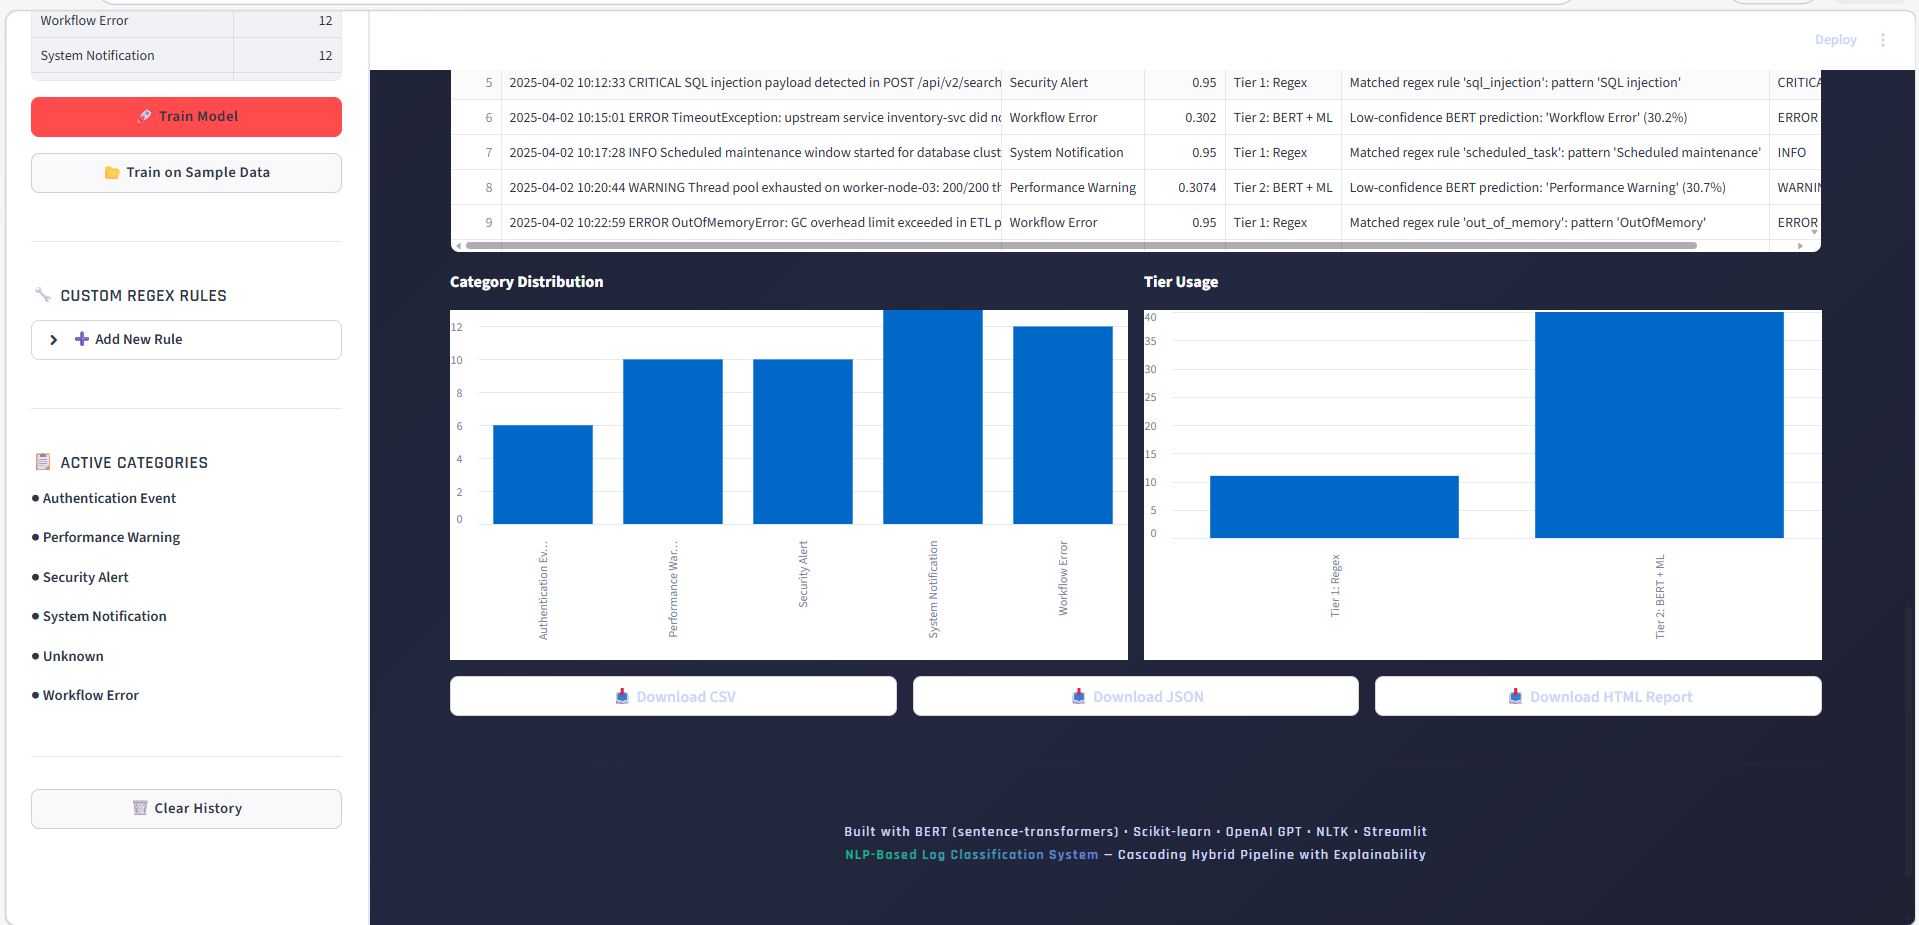Viewport: 1919px width, 925px height.
Task: Open the NLP-Based Log Classification System link
Action: point(971,854)
